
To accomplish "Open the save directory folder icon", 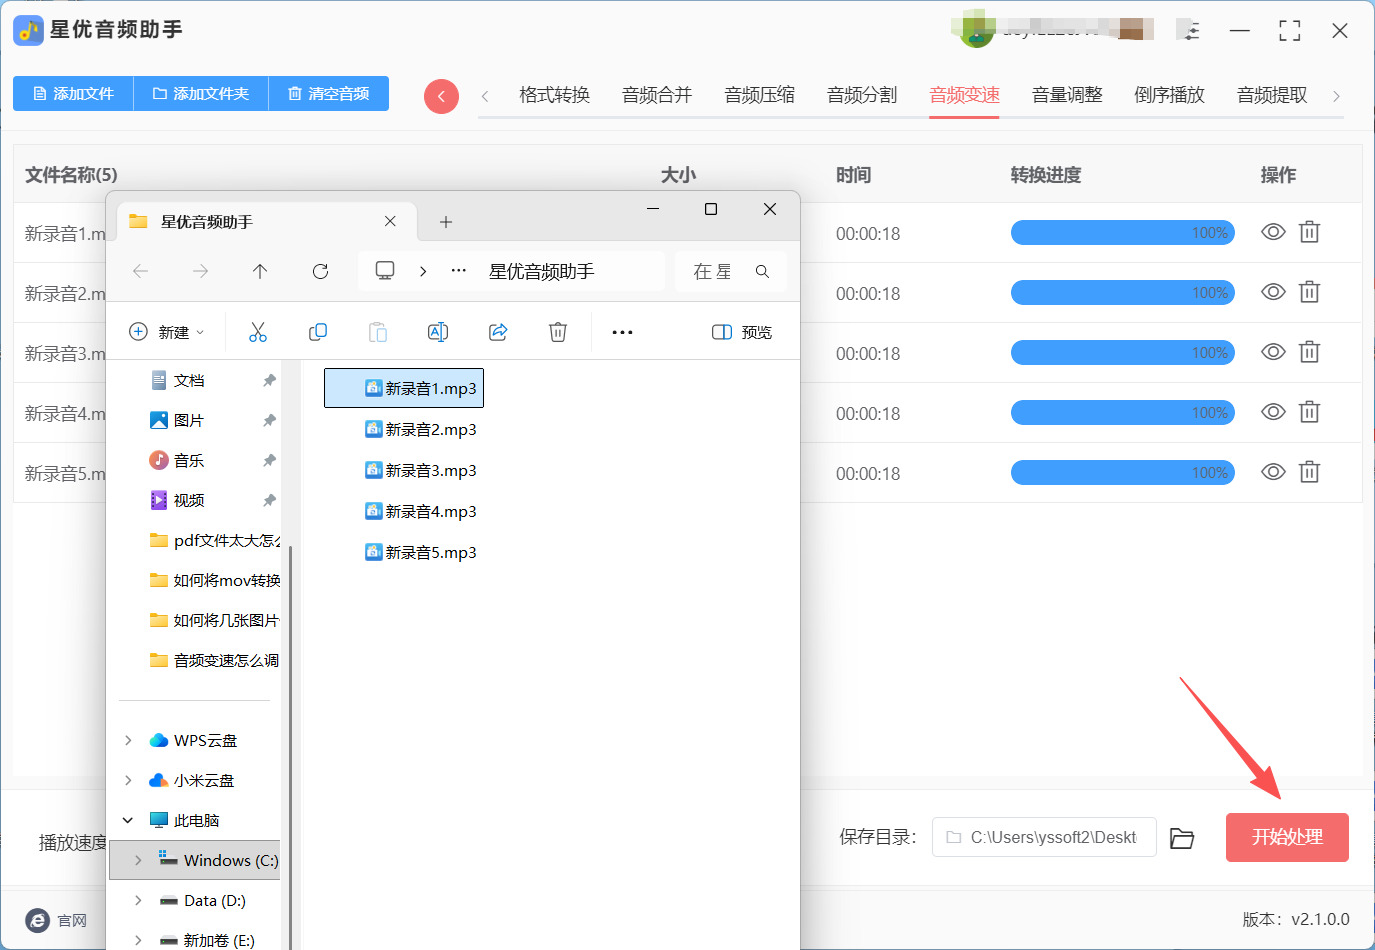I will point(1182,838).
